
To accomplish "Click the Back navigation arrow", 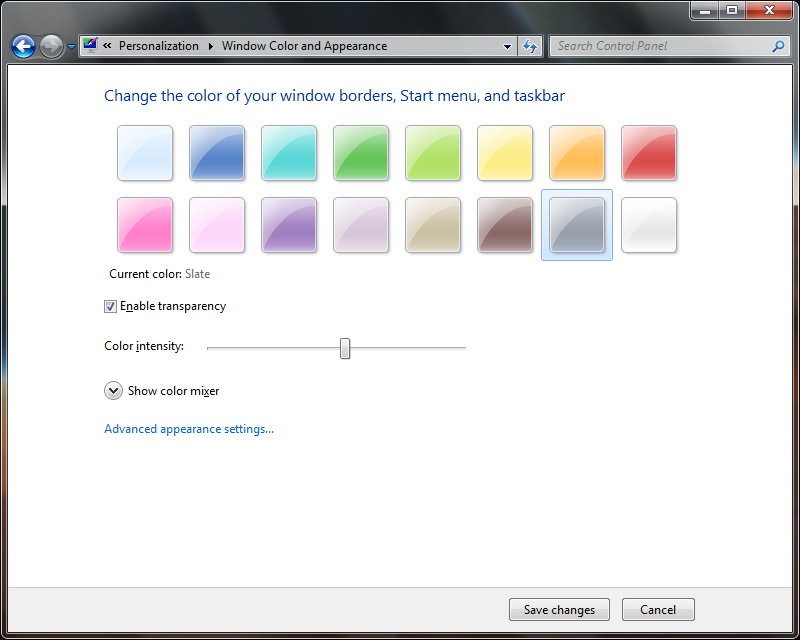I will click(x=22, y=46).
